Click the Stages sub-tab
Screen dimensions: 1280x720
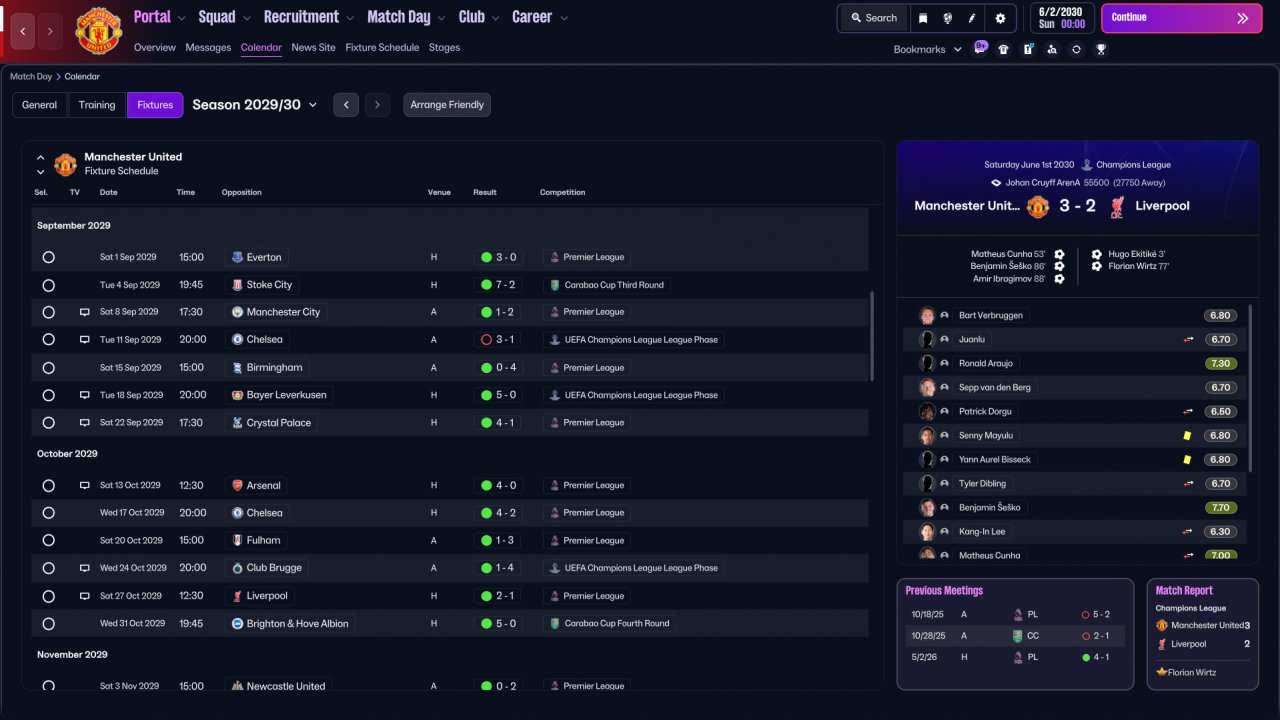click(x=444, y=47)
